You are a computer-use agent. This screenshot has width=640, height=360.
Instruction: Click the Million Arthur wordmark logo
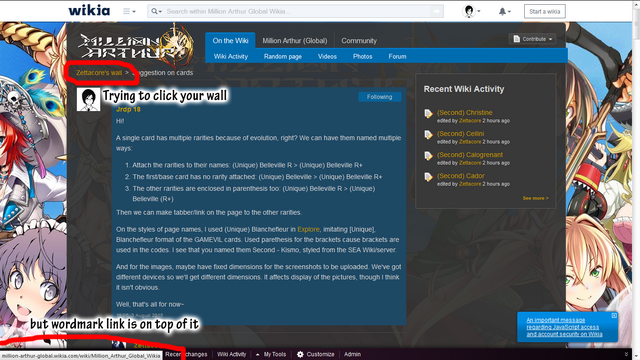(x=136, y=46)
